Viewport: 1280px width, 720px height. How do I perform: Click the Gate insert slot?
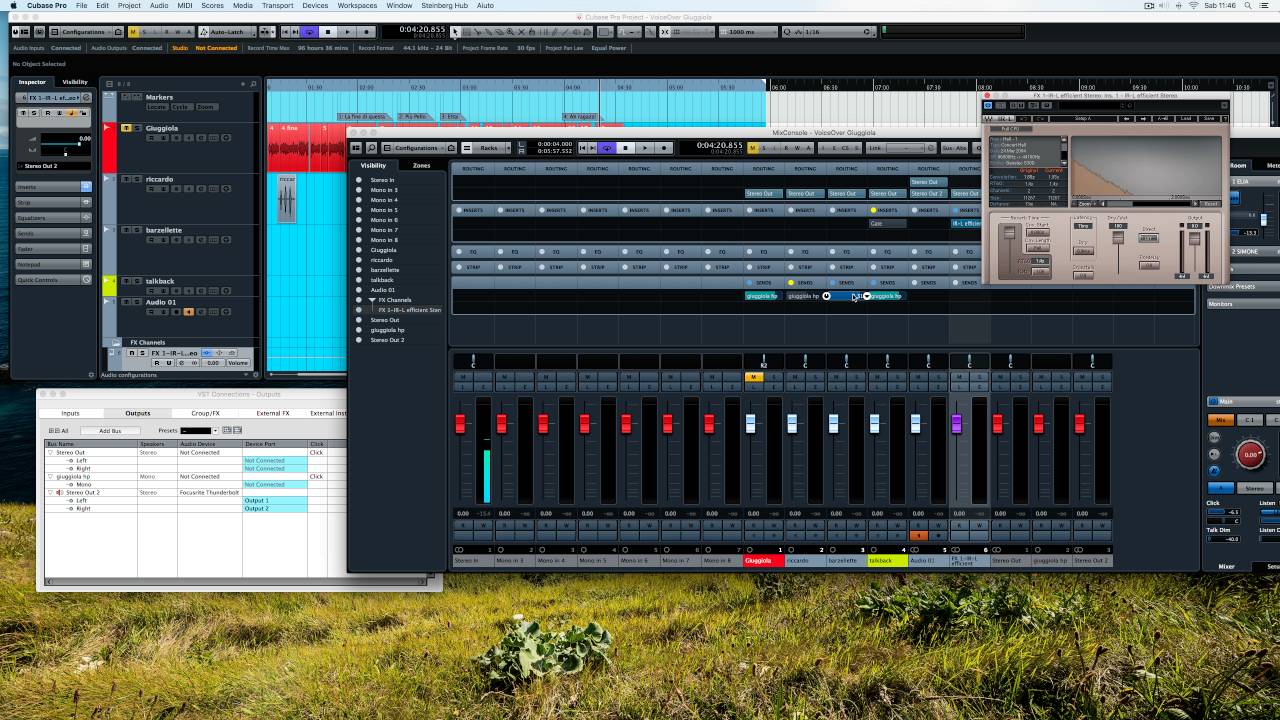point(888,224)
